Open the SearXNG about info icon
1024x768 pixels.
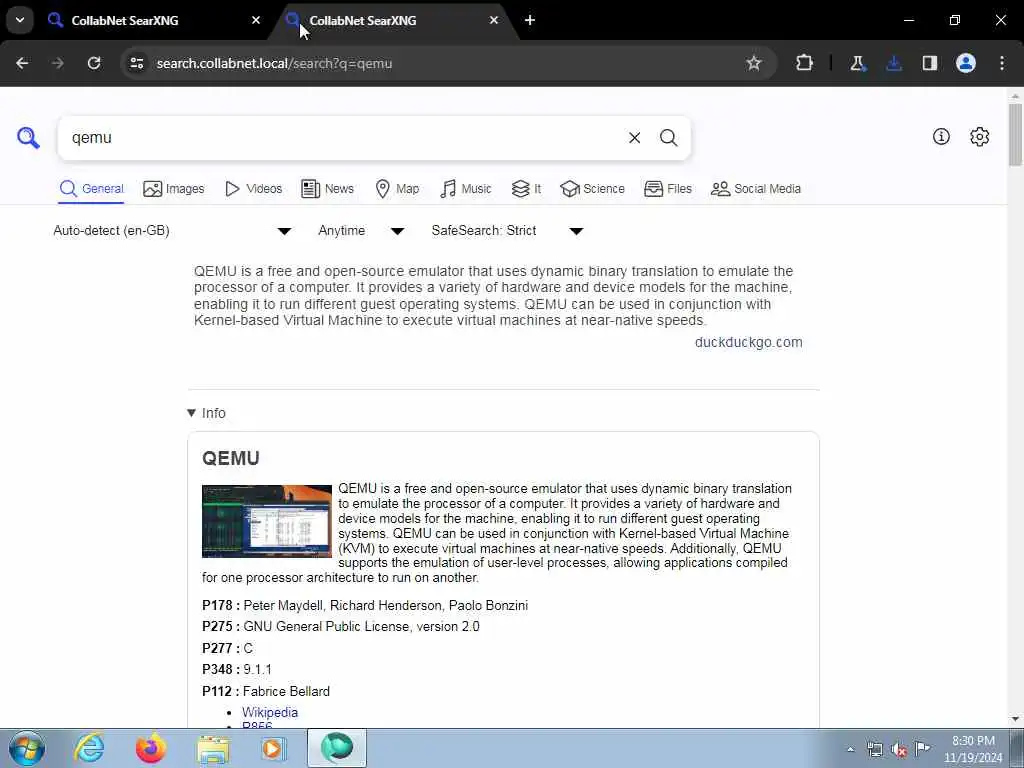click(941, 136)
